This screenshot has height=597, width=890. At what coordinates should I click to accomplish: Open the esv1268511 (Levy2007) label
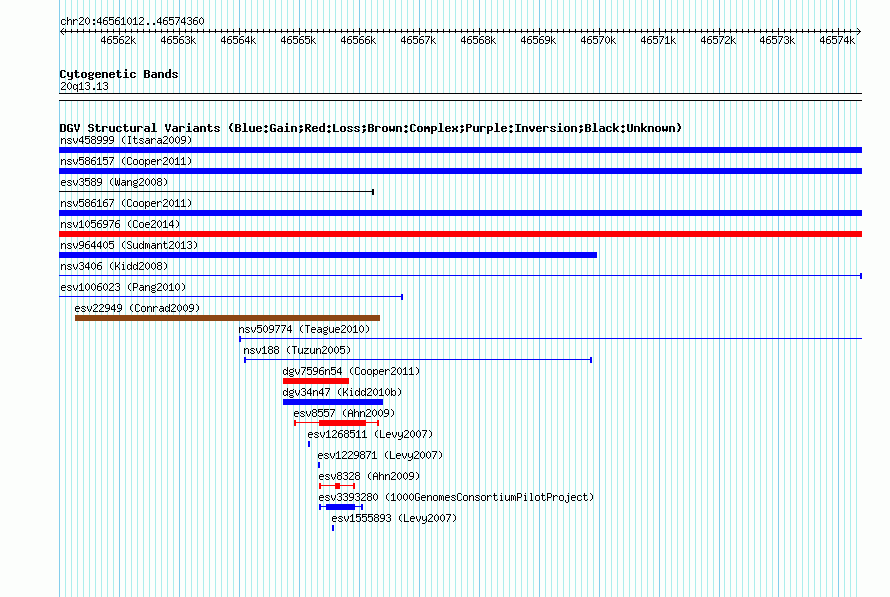click(x=370, y=434)
